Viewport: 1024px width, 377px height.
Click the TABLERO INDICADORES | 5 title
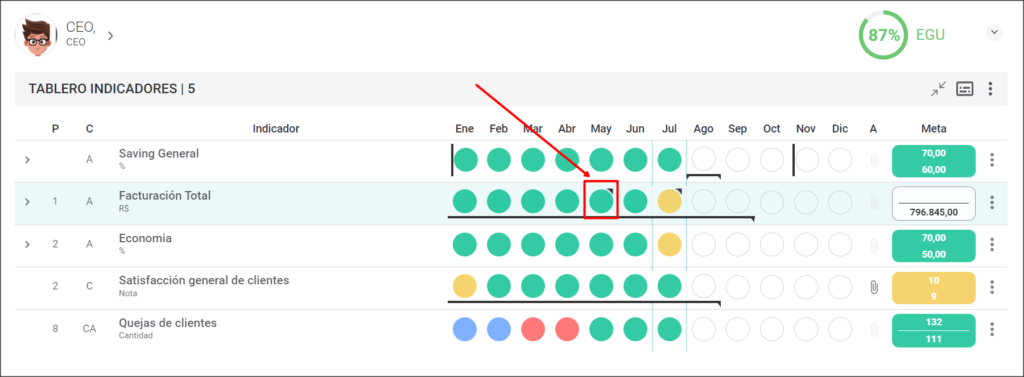click(x=112, y=89)
